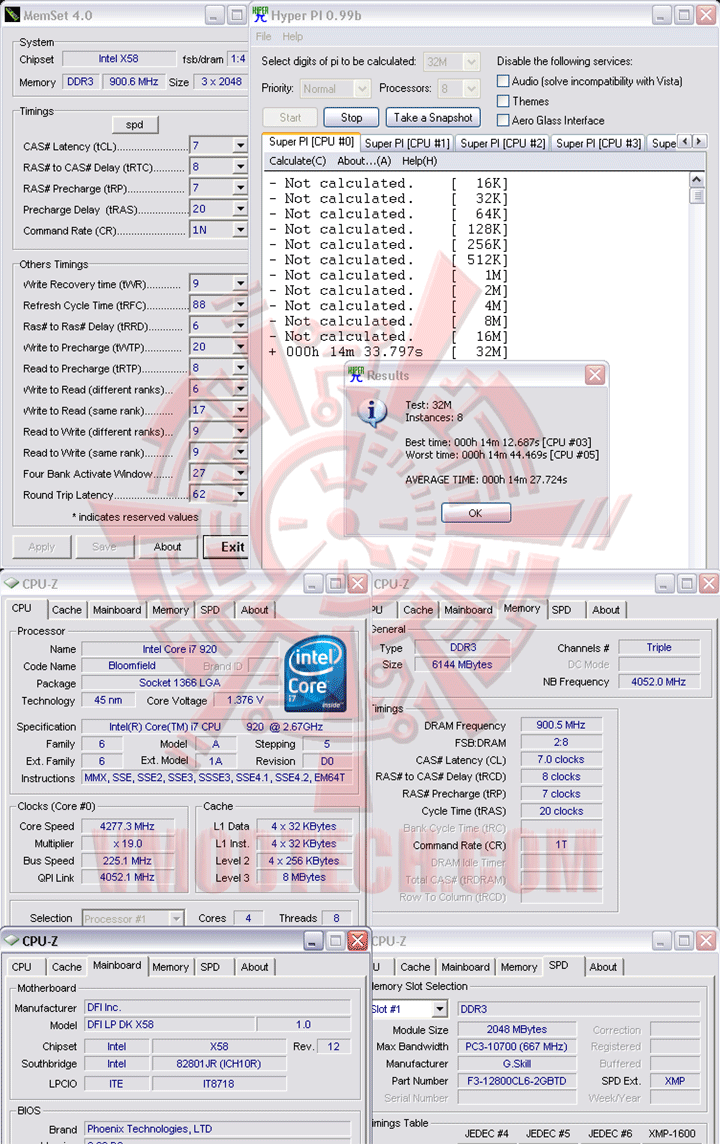Click the Intel X58 chipset field
The height and width of the screenshot is (1144, 720).
(x=119, y=59)
